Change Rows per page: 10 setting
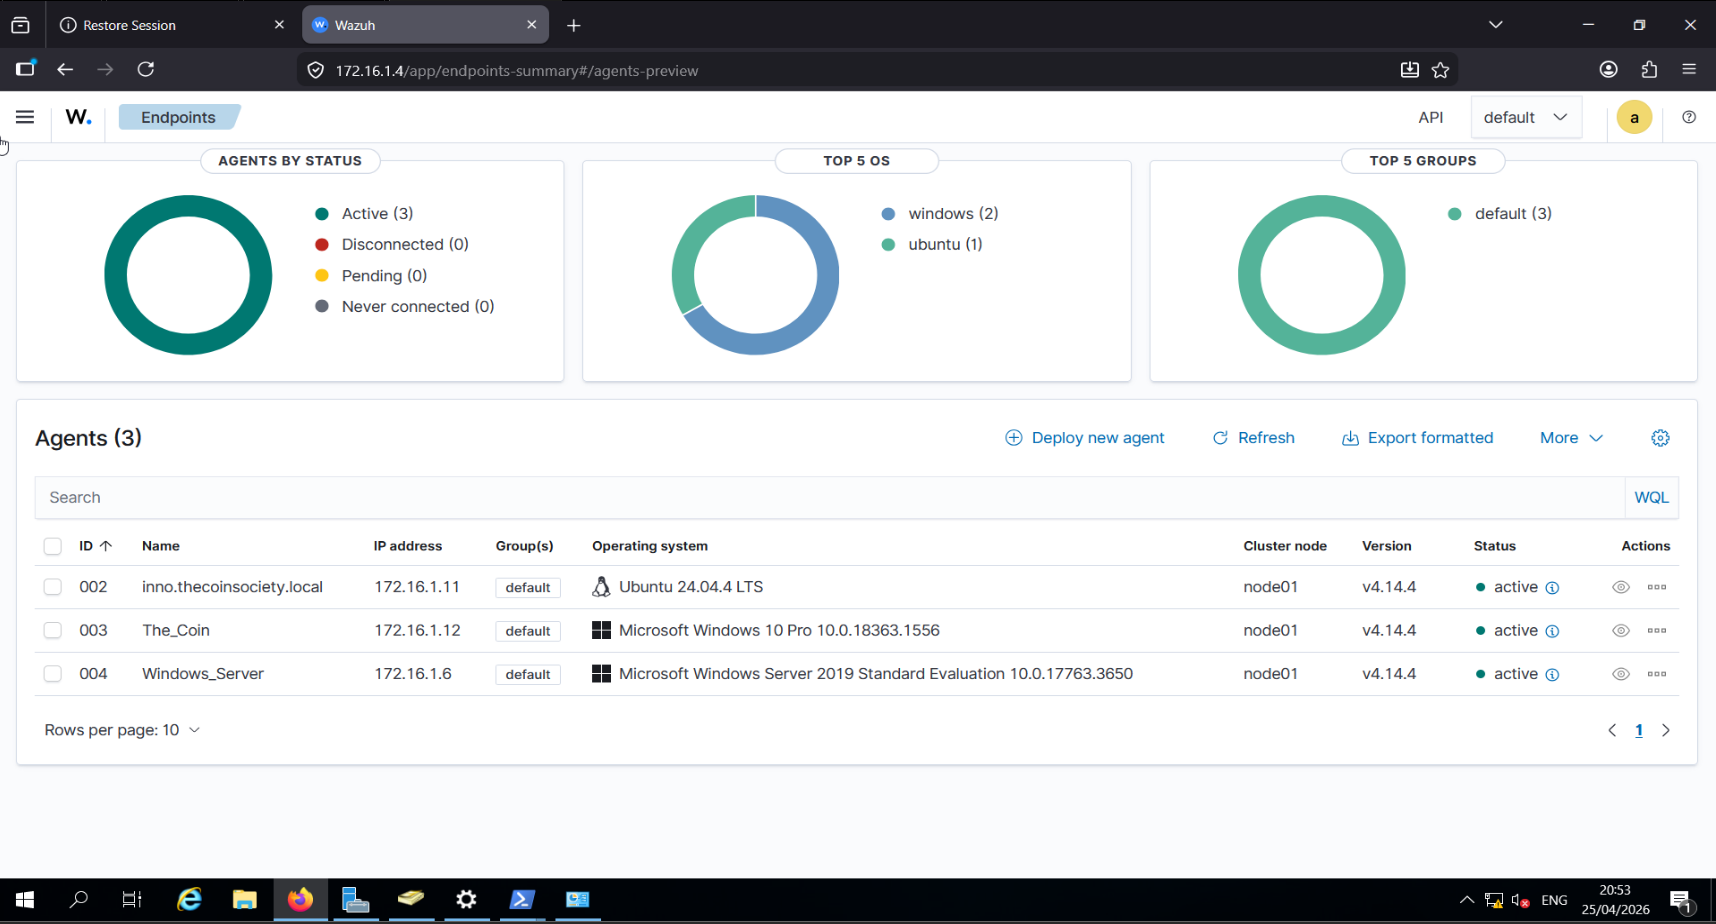The image size is (1716, 924). coord(122,730)
